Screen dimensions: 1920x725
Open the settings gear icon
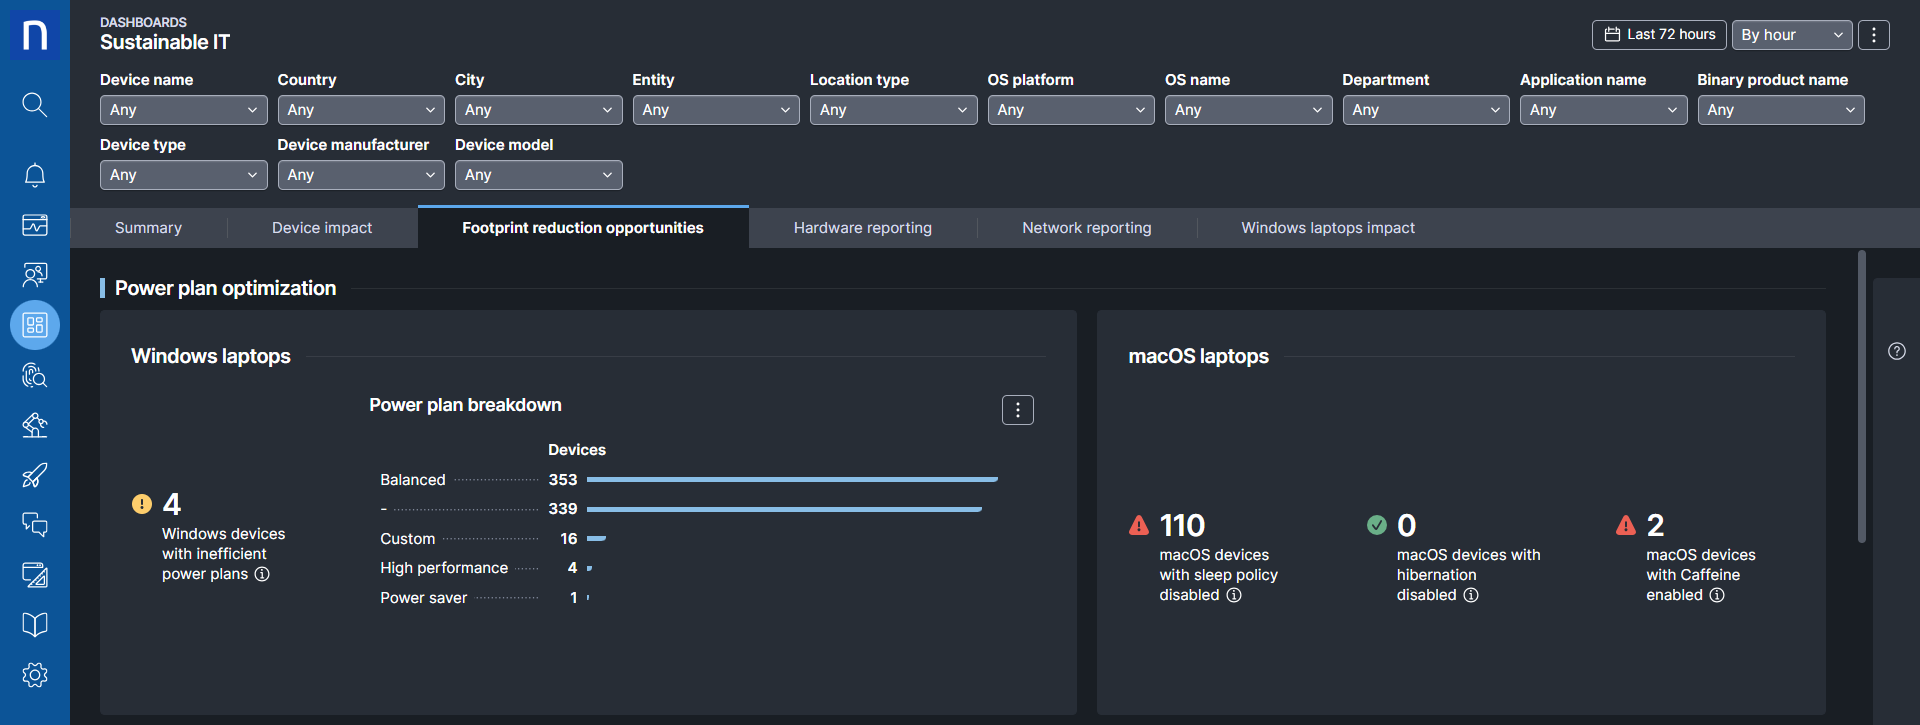point(34,675)
